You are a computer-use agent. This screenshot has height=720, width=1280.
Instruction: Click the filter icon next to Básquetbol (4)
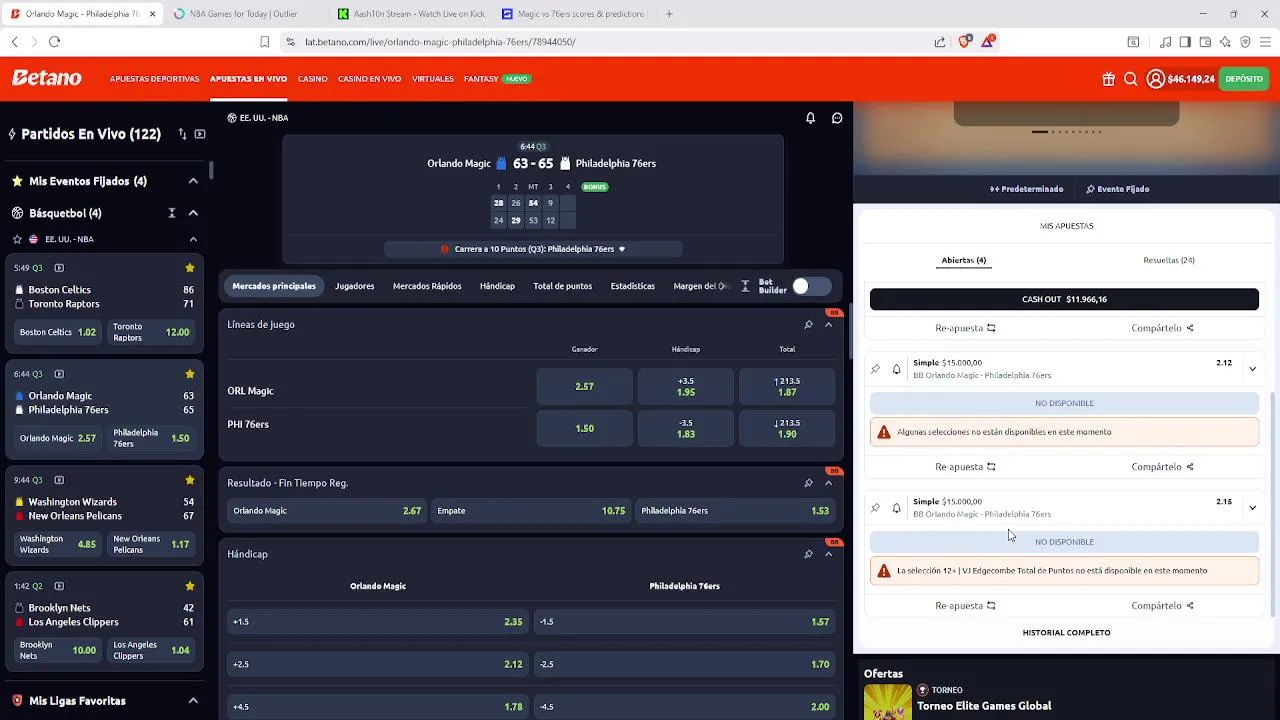172,213
